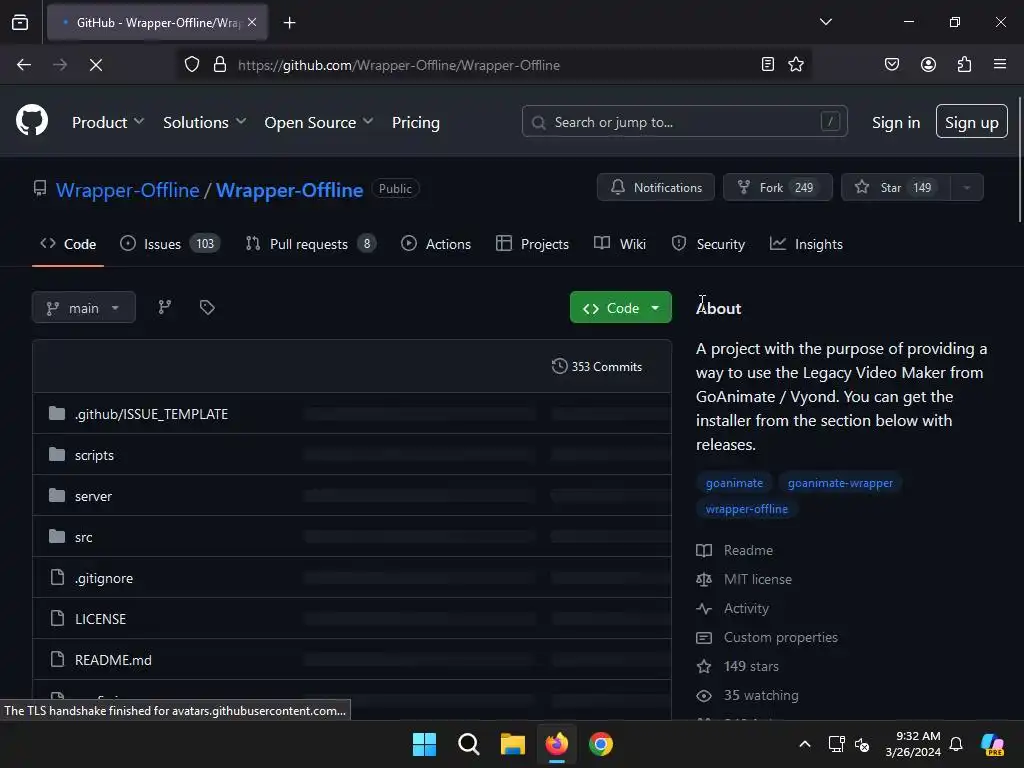This screenshot has height=768, width=1024.
Task: Open the Wiki tab
Action: pyautogui.click(x=620, y=244)
